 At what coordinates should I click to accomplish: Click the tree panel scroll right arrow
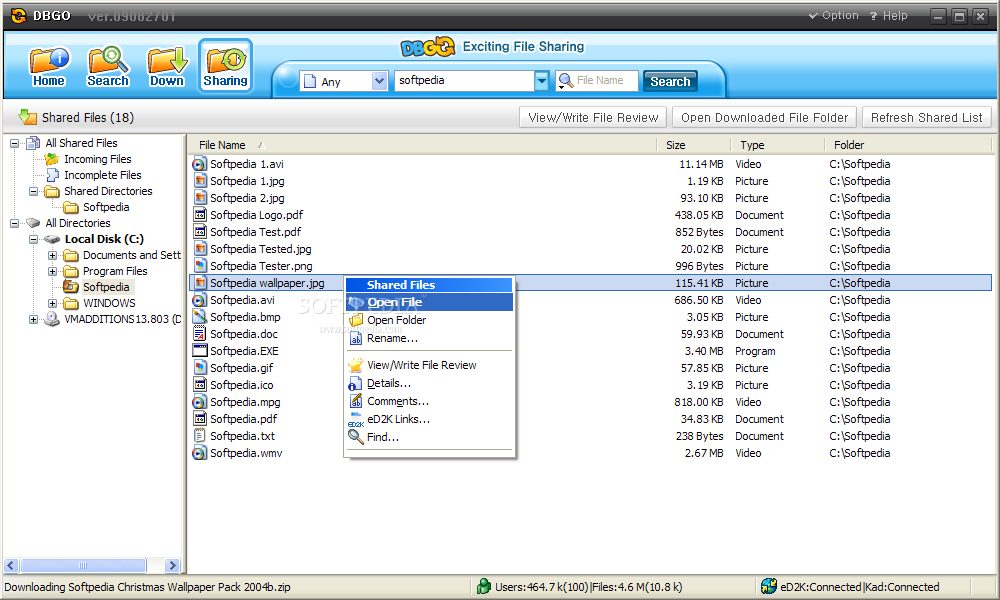[x=172, y=566]
